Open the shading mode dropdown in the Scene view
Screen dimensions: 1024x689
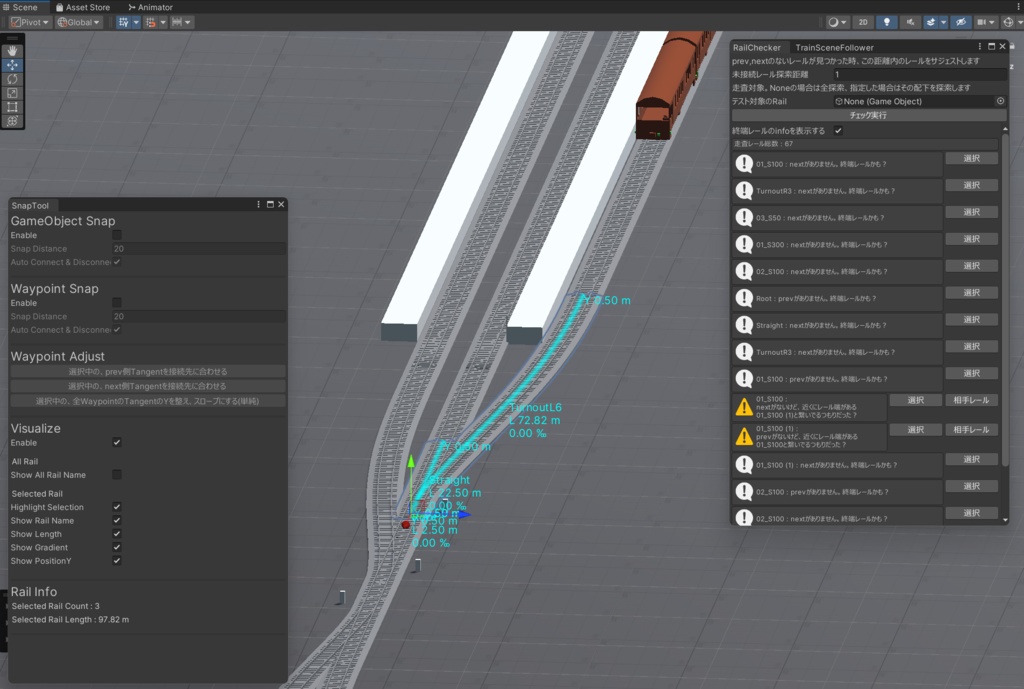click(x=837, y=21)
